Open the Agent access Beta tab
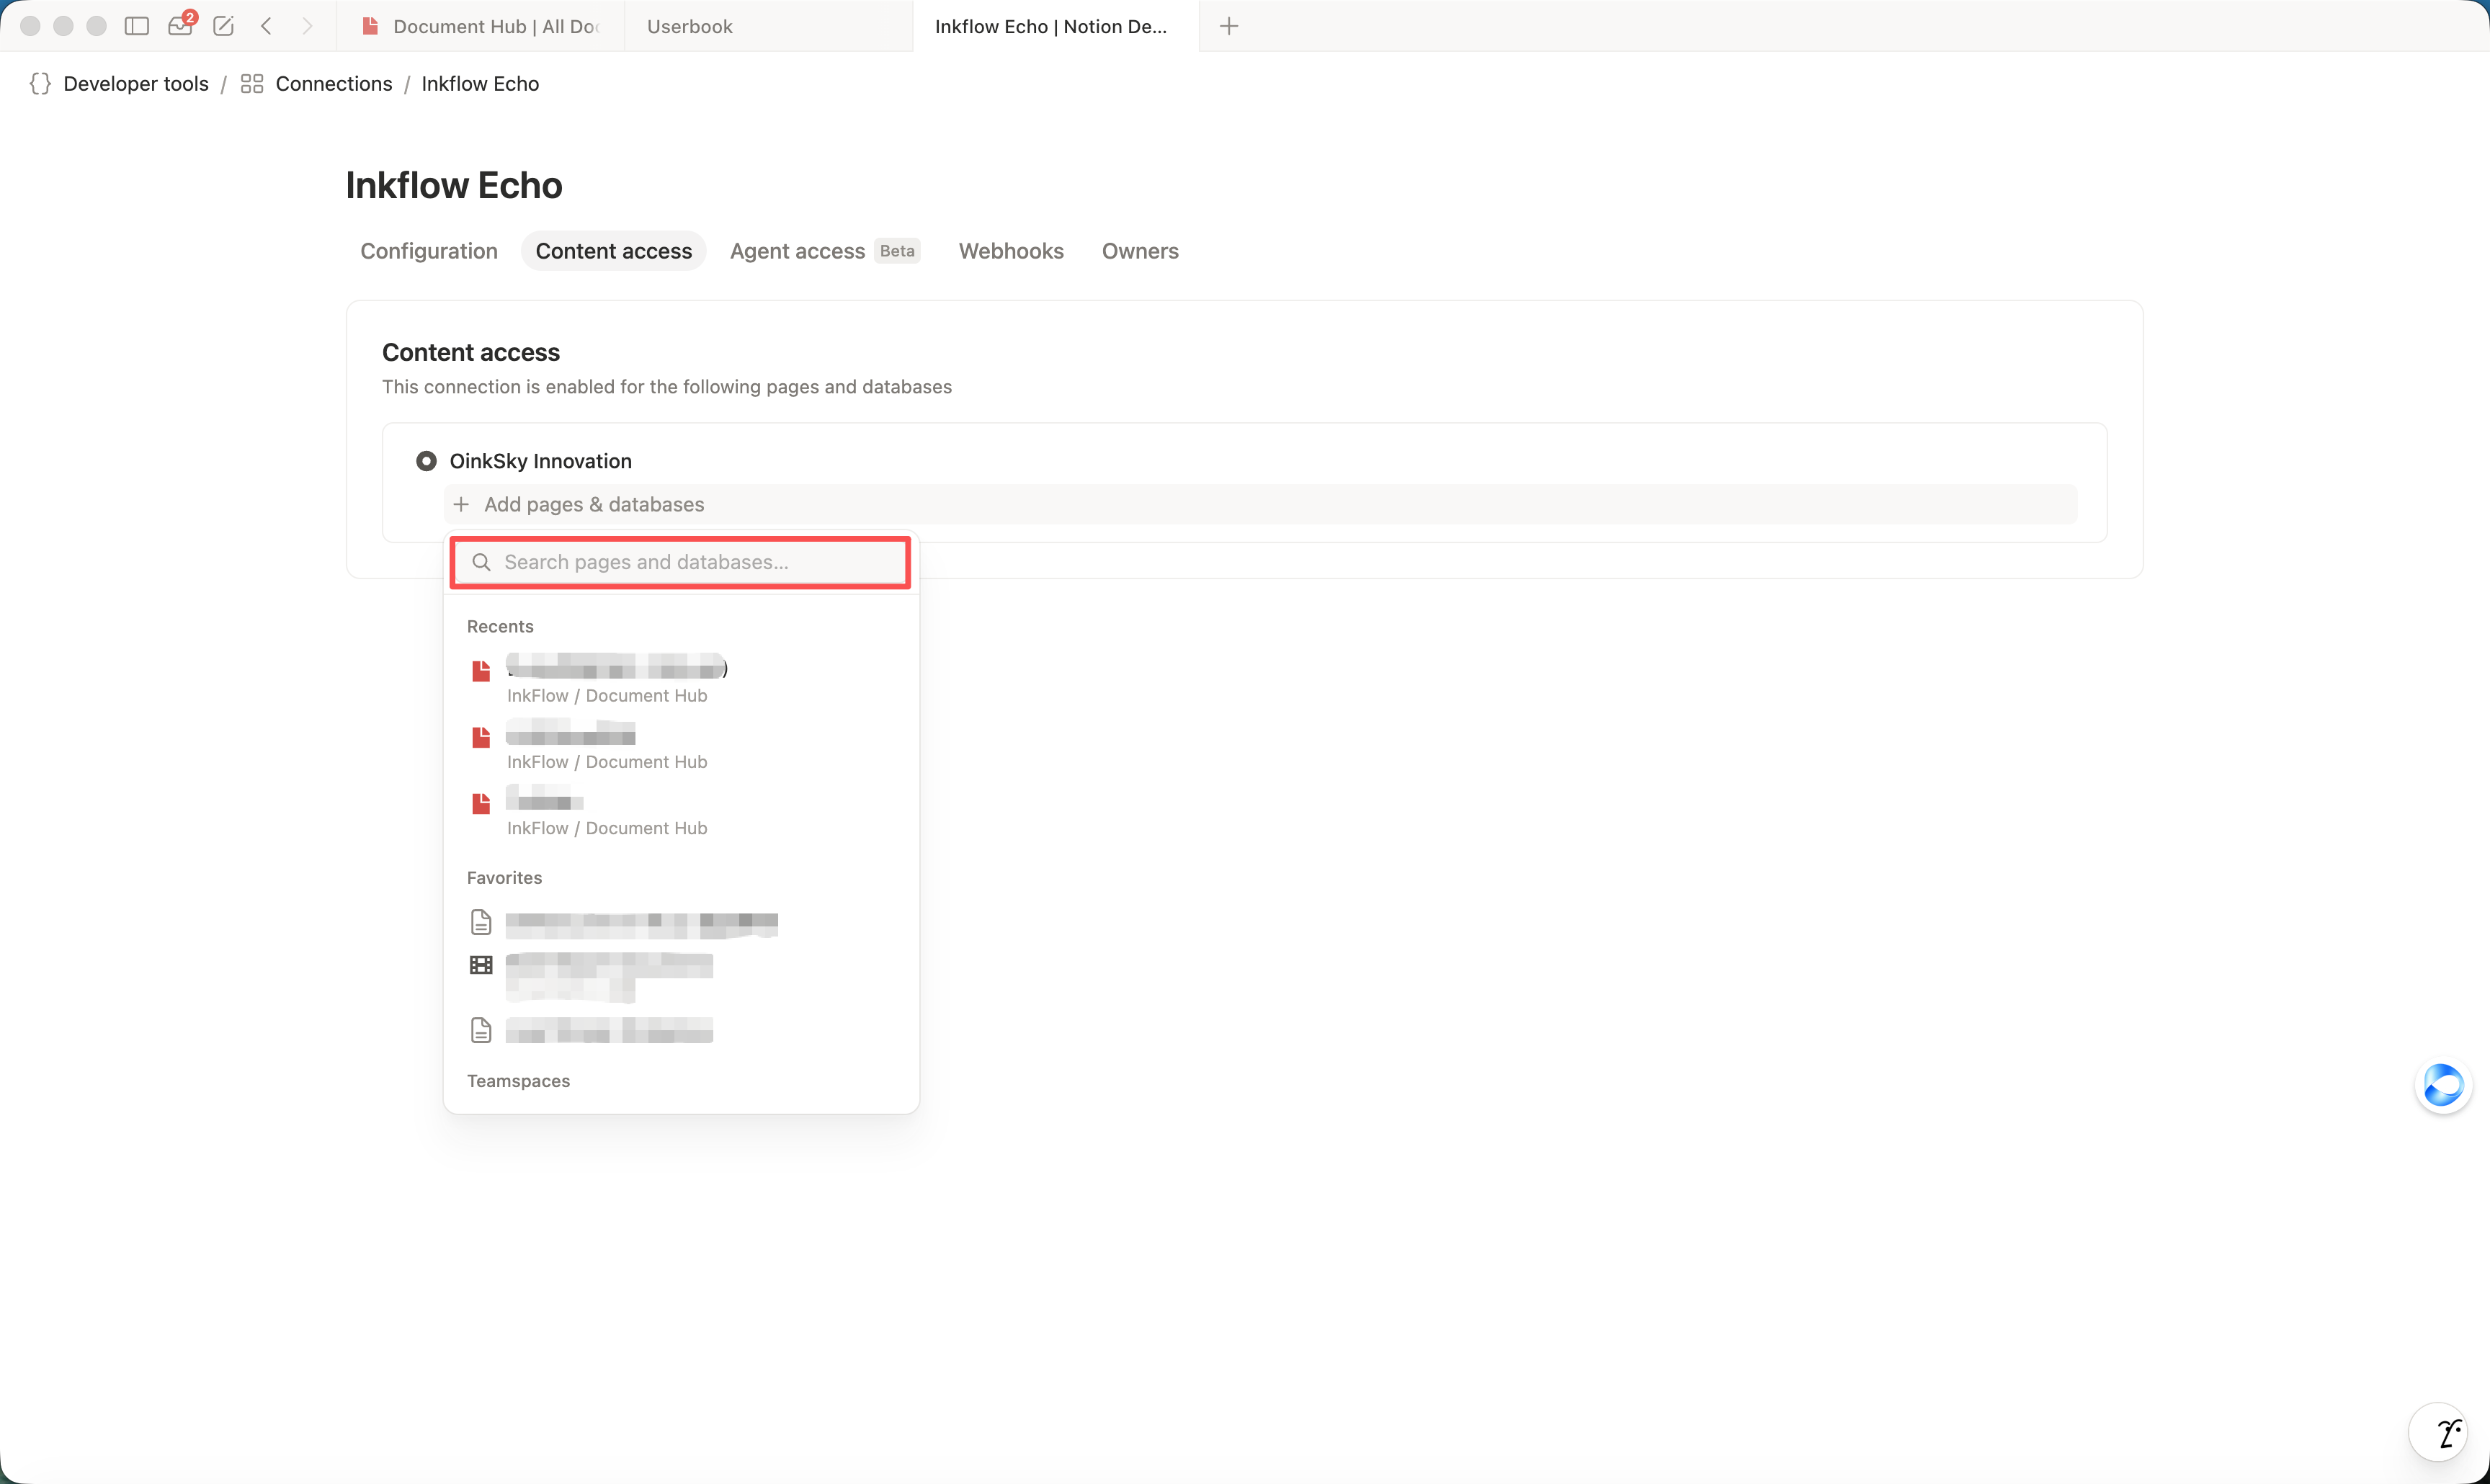The height and width of the screenshot is (1484, 2490). point(824,251)
